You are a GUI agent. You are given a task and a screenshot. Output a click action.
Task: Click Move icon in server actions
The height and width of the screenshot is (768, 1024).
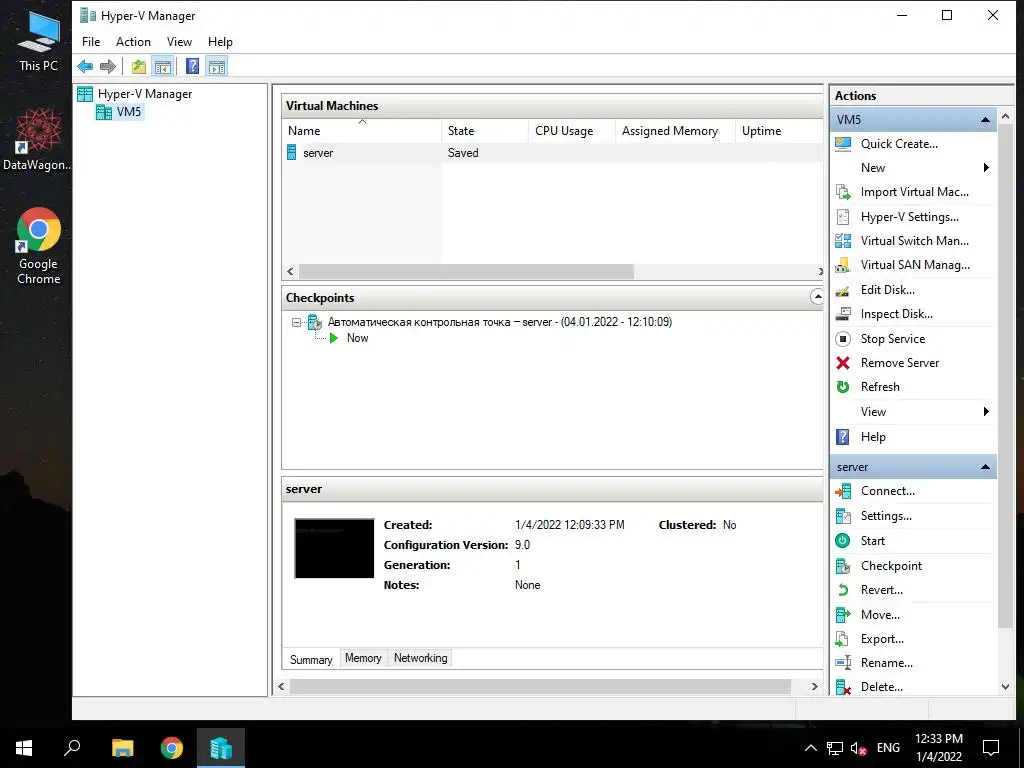point(843,615)
